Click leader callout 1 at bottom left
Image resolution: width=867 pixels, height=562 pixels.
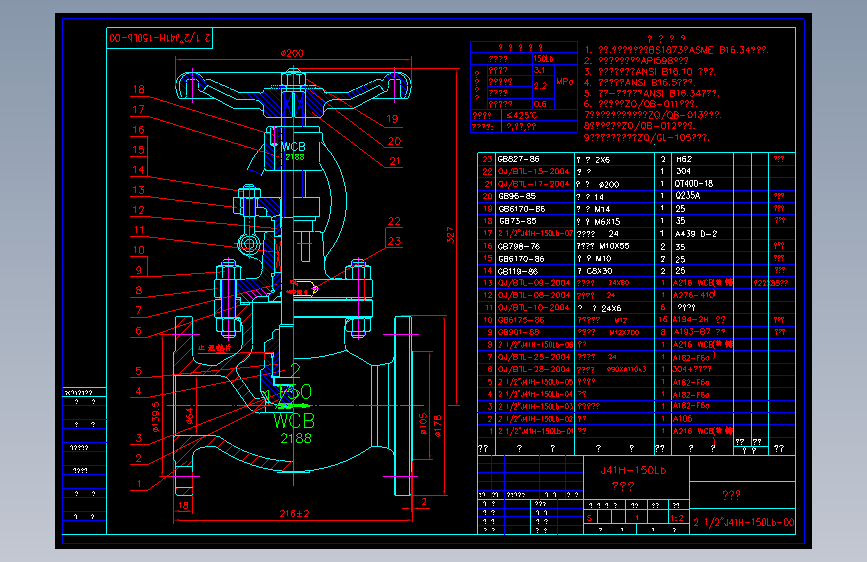pos(139,483)
